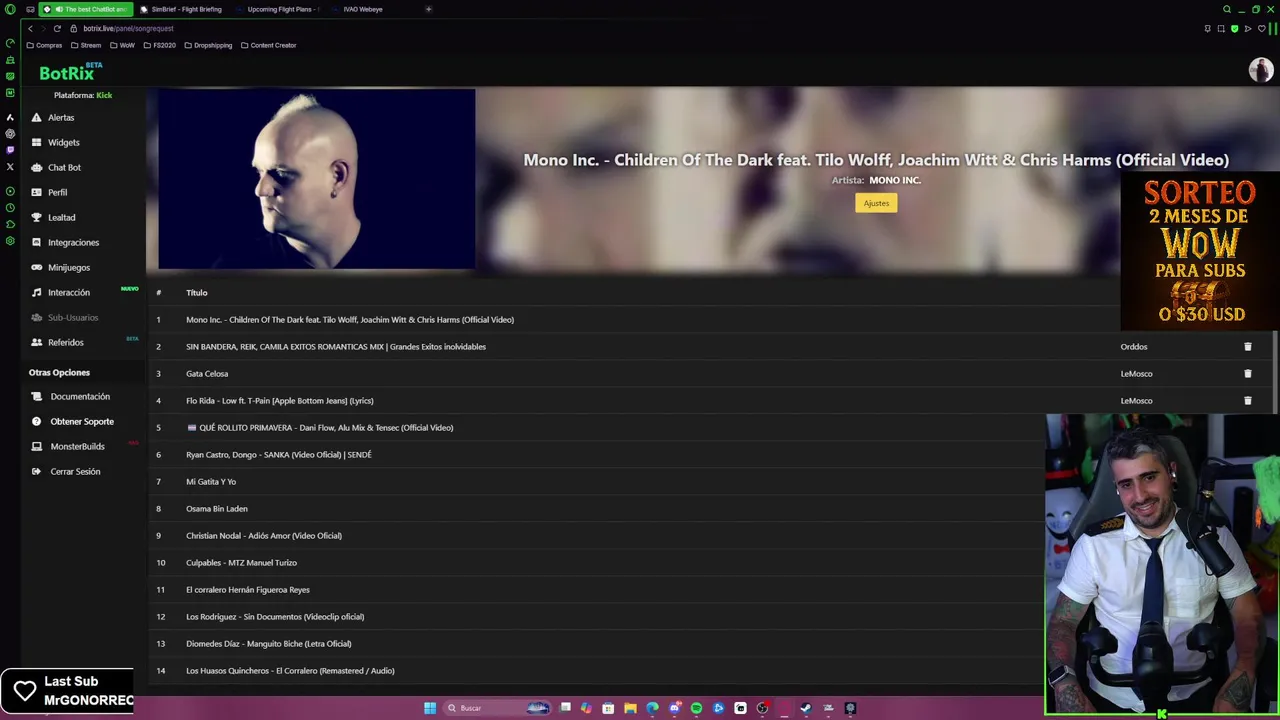Click the Título column header
Image resolution: width=1280 pixels, height=720 pixels.
197,293
